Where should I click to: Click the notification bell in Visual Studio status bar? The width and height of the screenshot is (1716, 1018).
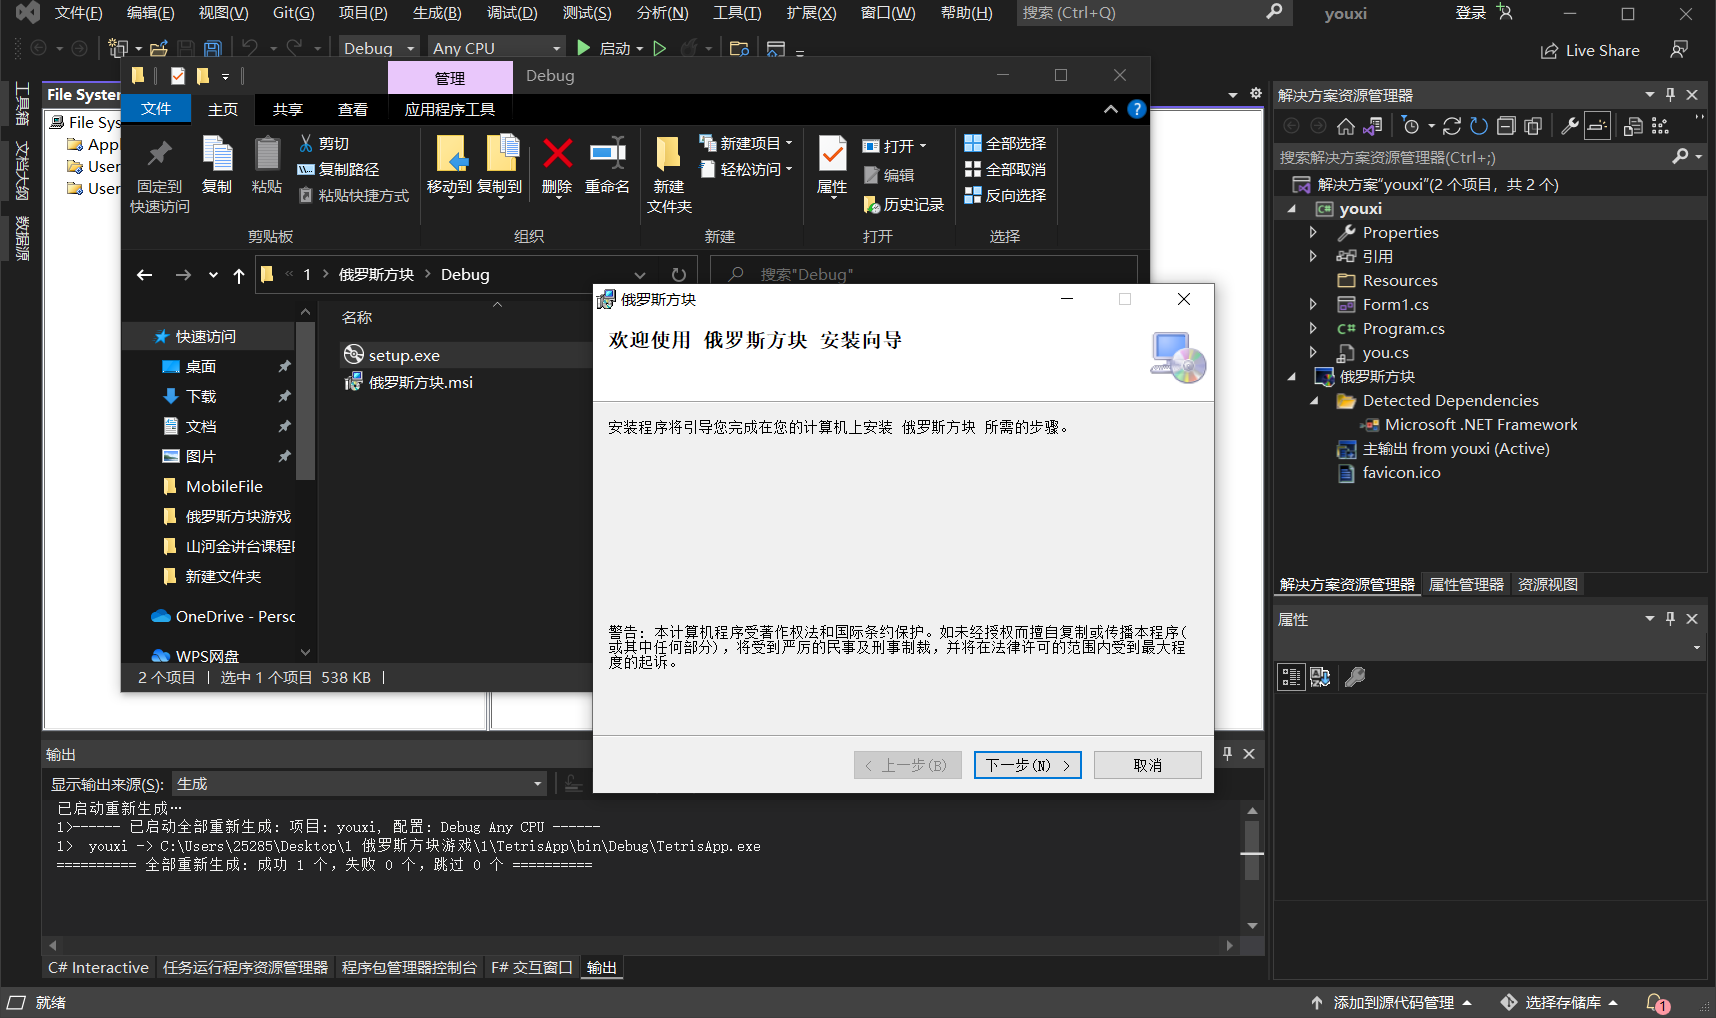pos(1656,1002)
